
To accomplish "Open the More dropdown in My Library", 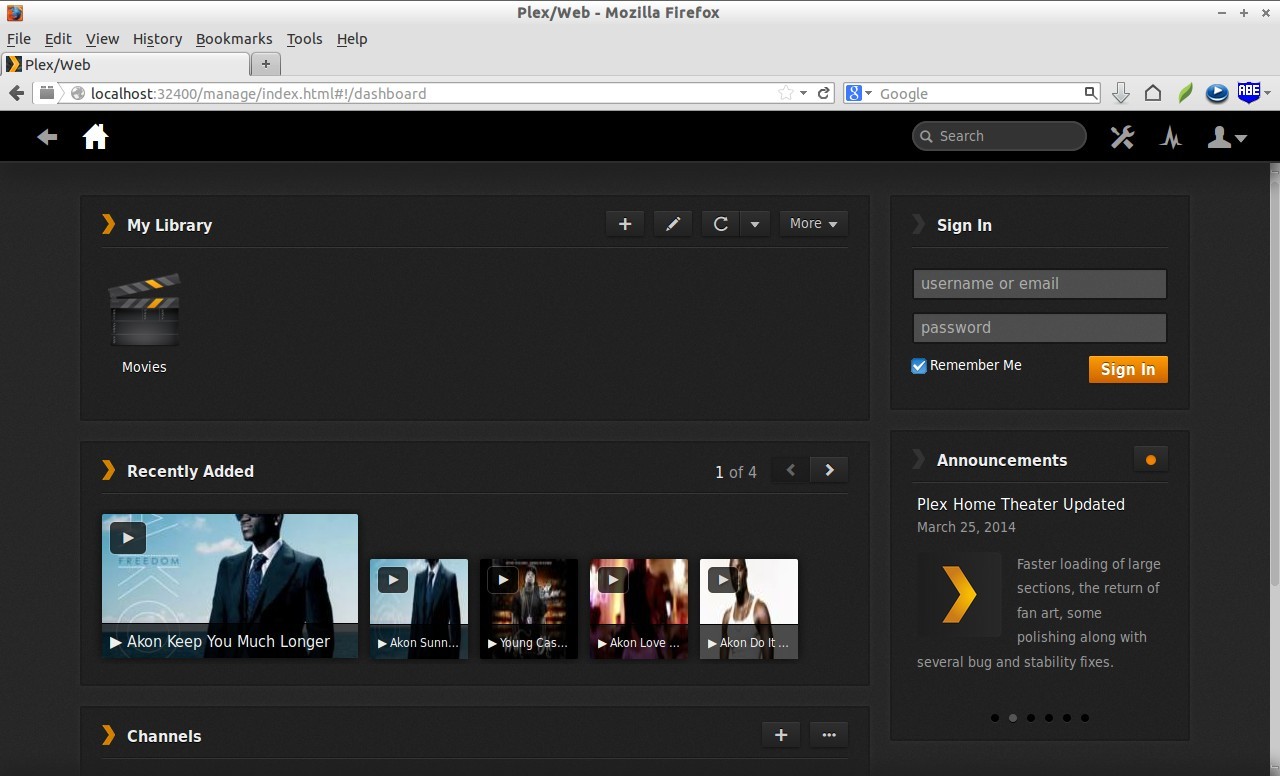I will 813,224.
